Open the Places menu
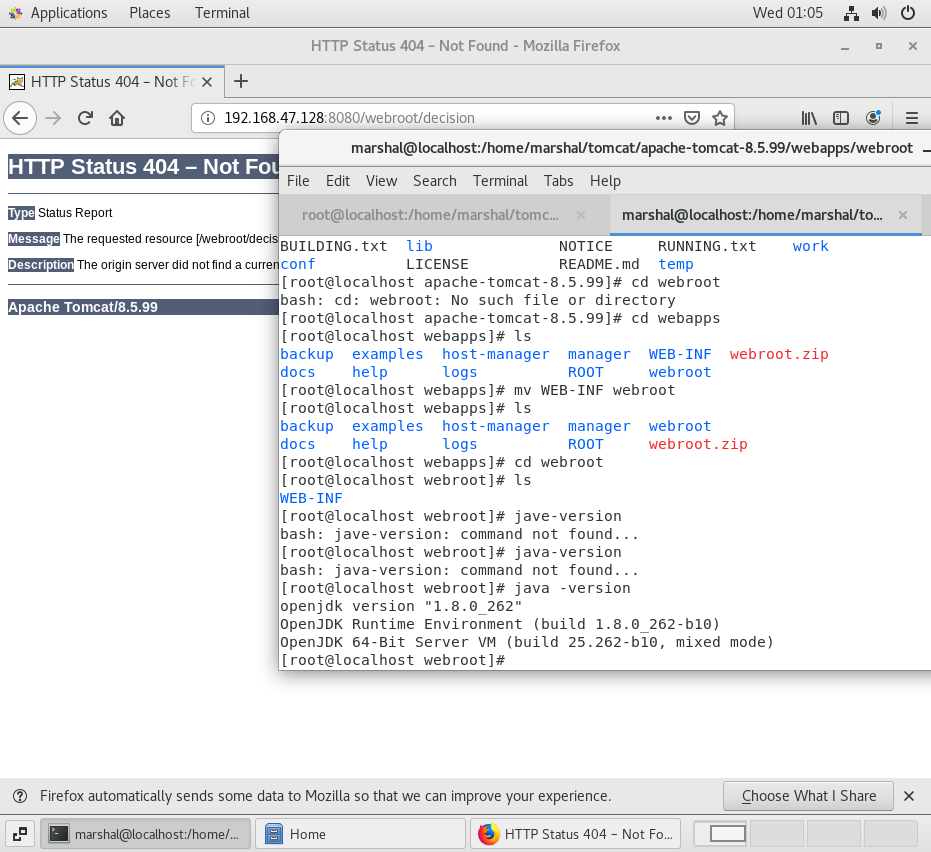 pos(150,13)
